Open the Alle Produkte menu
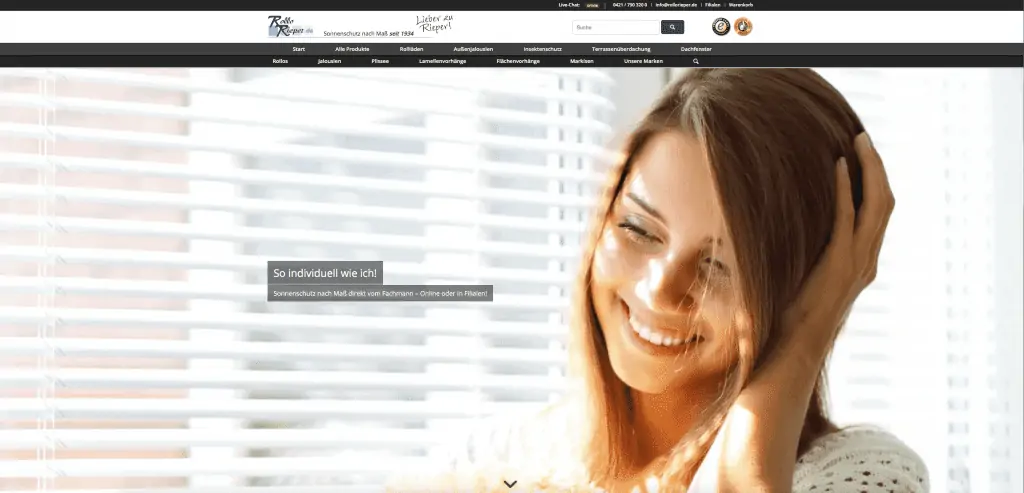Viewport: 1024px width, 493px height. (352, 49)
